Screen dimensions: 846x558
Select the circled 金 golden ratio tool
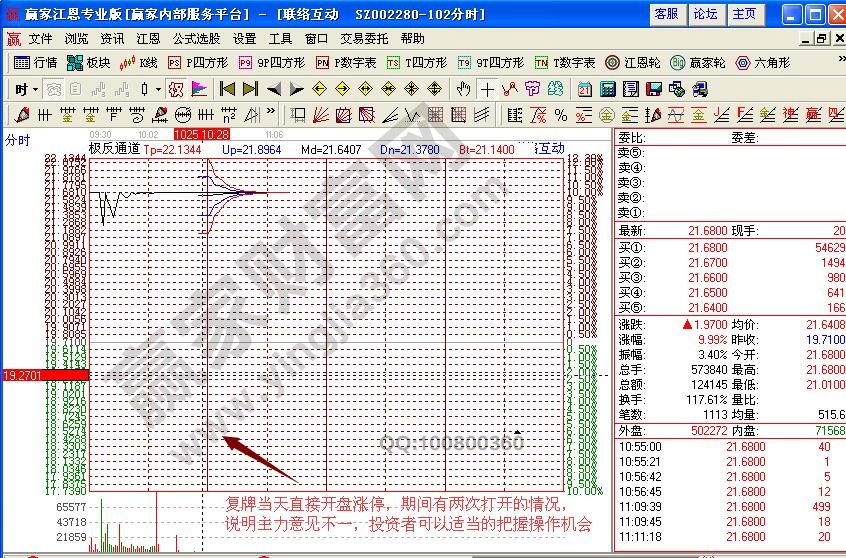coord(606,115)
